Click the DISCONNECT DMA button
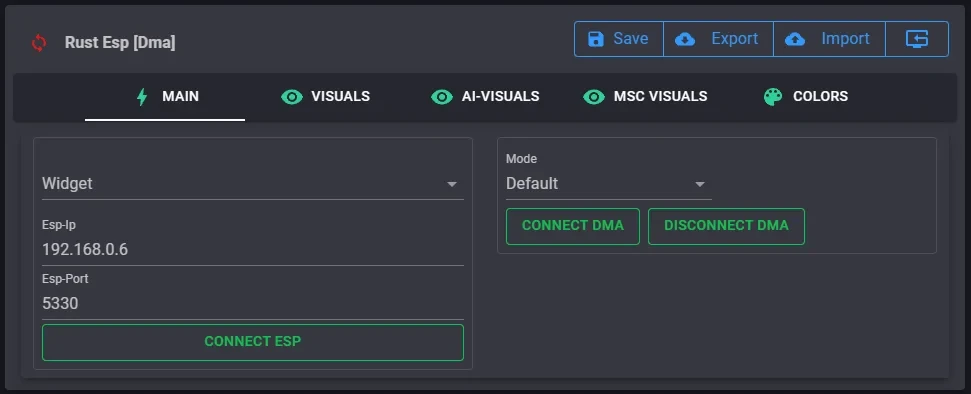 pyautogui.click(x=726, y=226)
